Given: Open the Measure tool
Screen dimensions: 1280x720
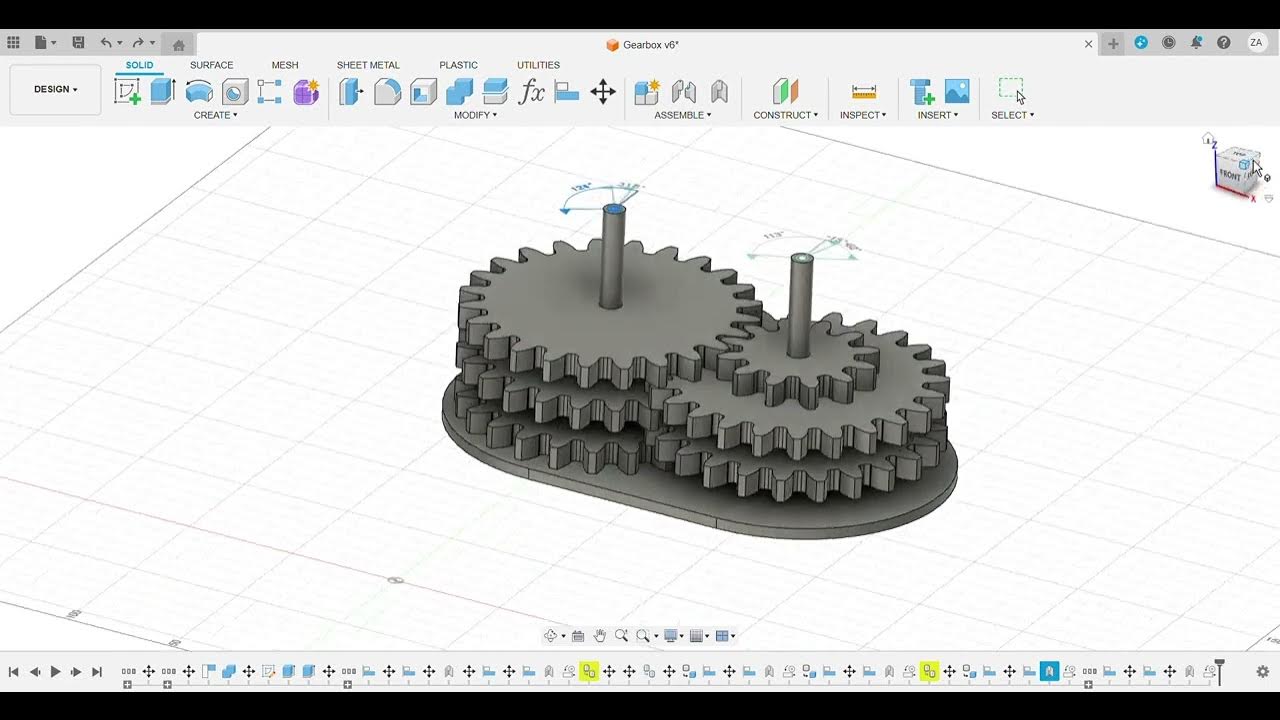Looking at the screenshot, I should pos(863,92).
